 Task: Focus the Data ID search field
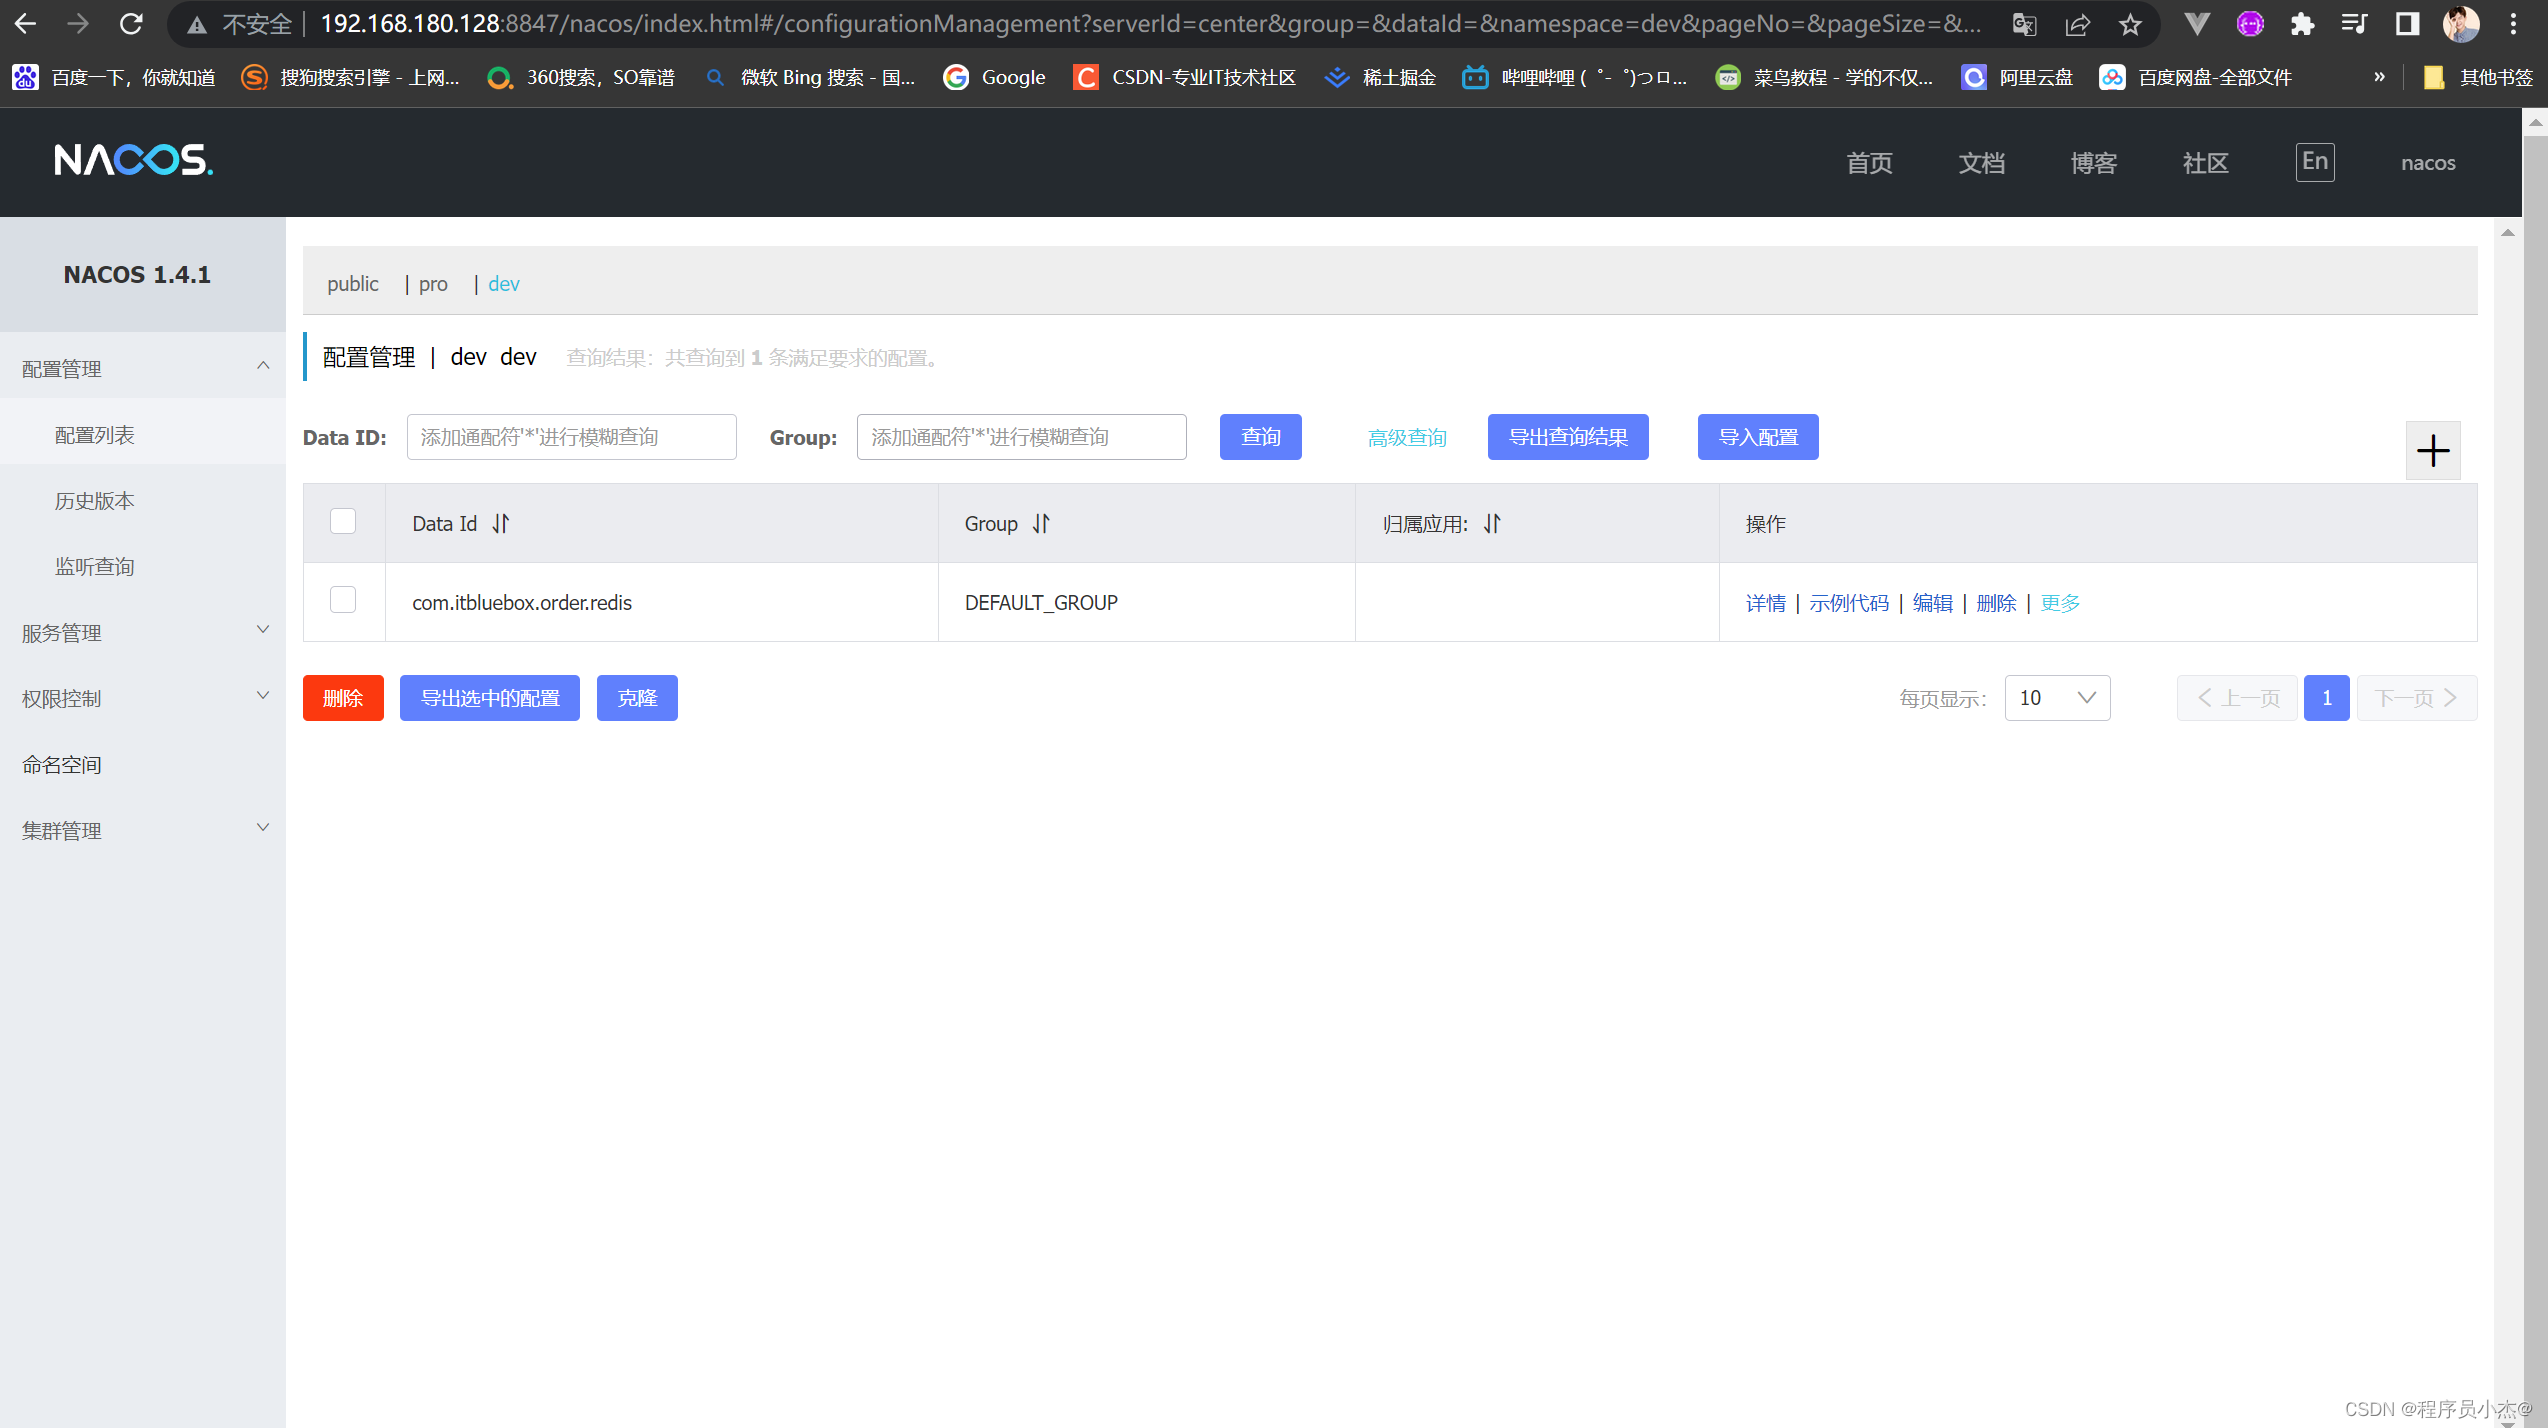(572, 437)
